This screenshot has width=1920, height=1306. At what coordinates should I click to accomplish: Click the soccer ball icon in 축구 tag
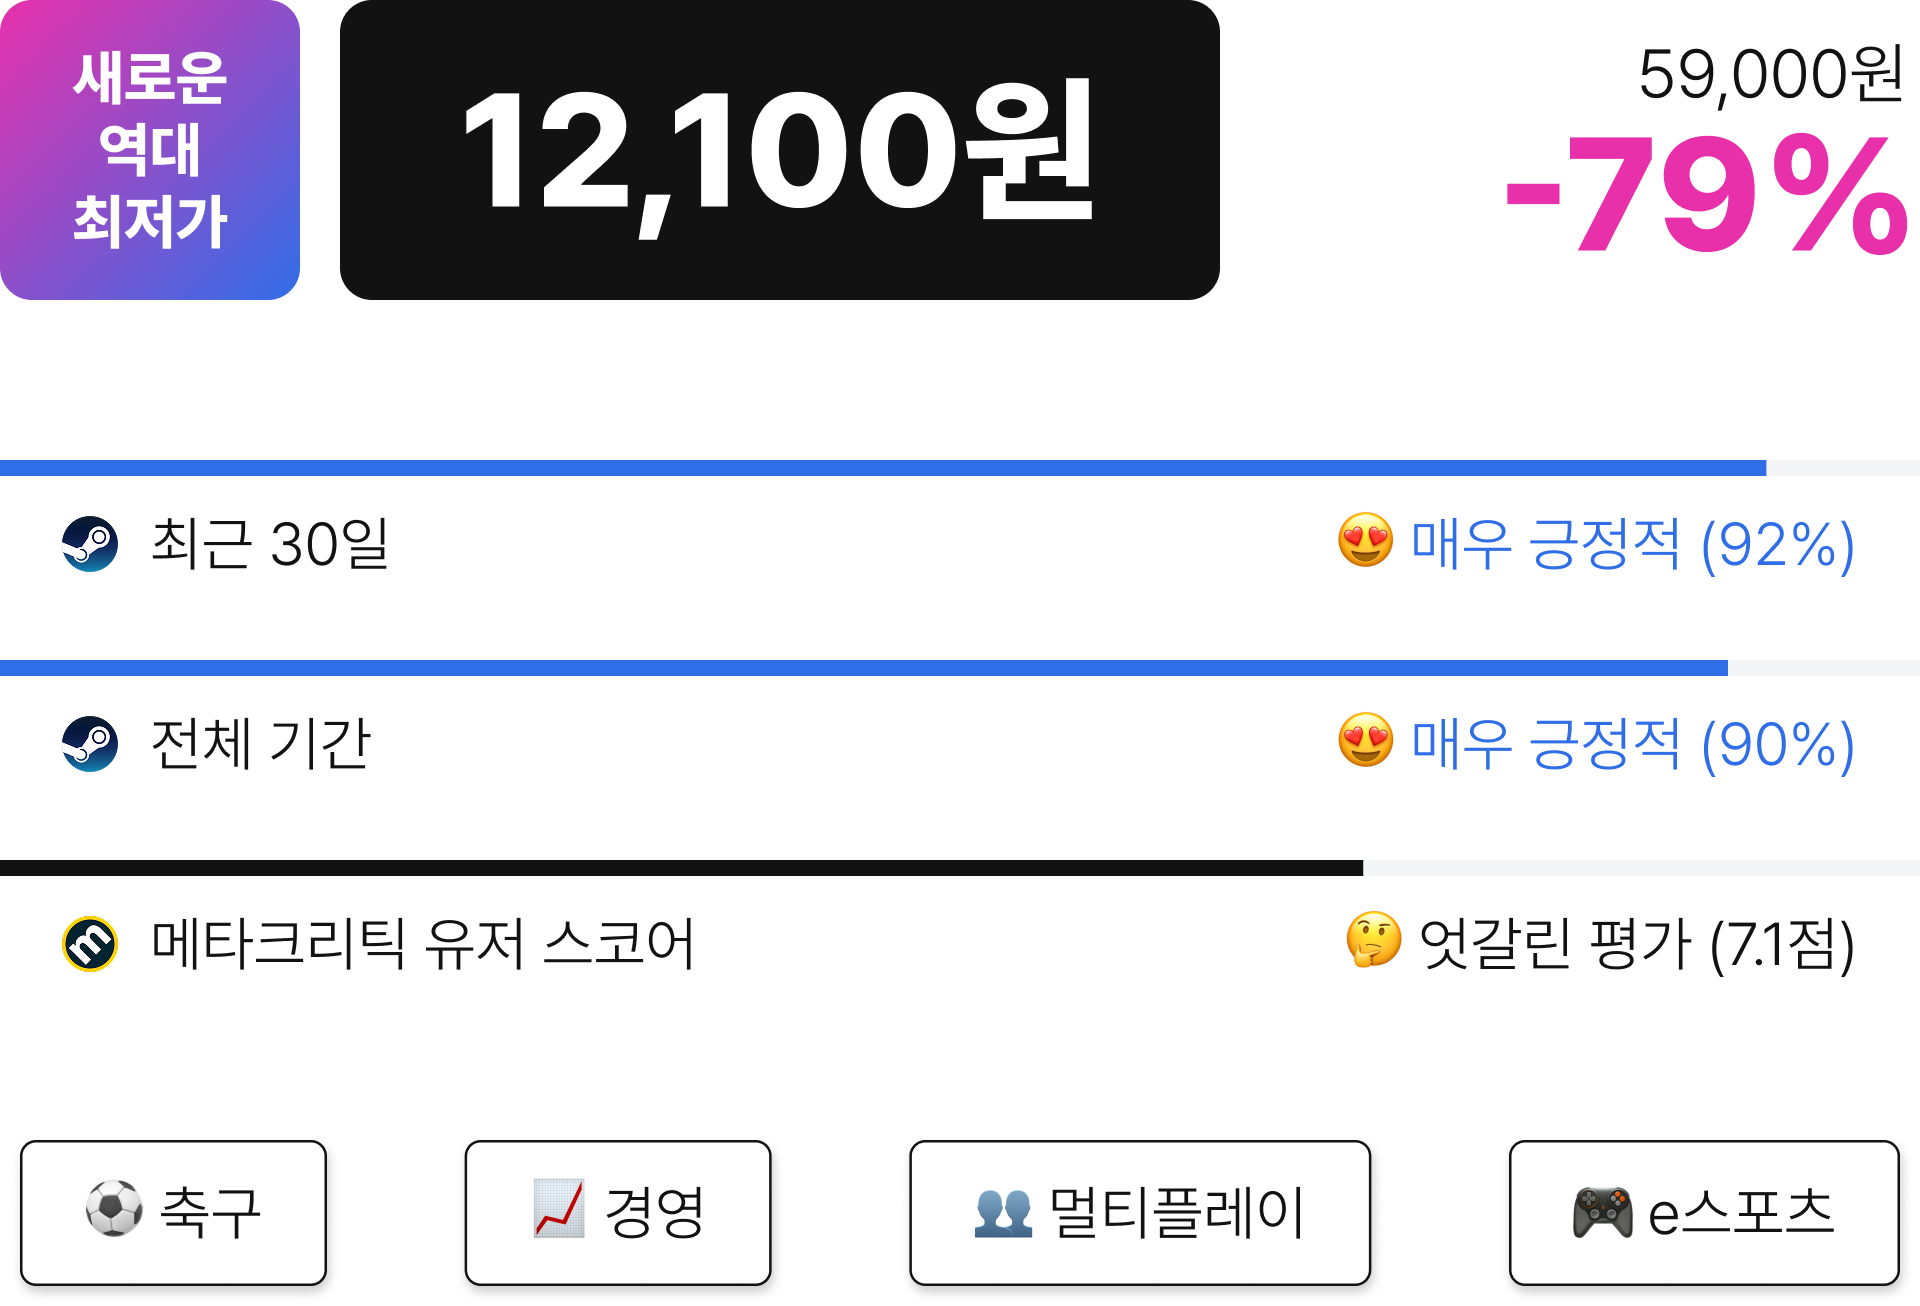114,1209
